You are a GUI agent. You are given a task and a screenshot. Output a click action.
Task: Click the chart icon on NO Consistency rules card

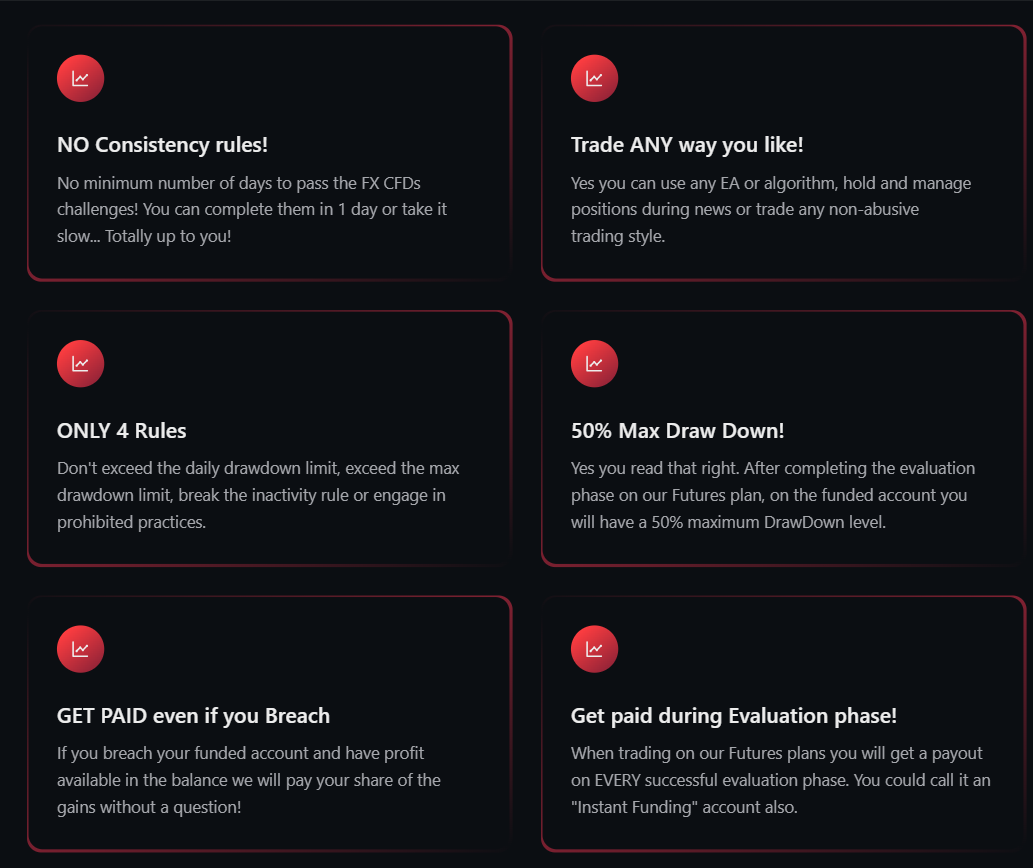tap(80, 78)
